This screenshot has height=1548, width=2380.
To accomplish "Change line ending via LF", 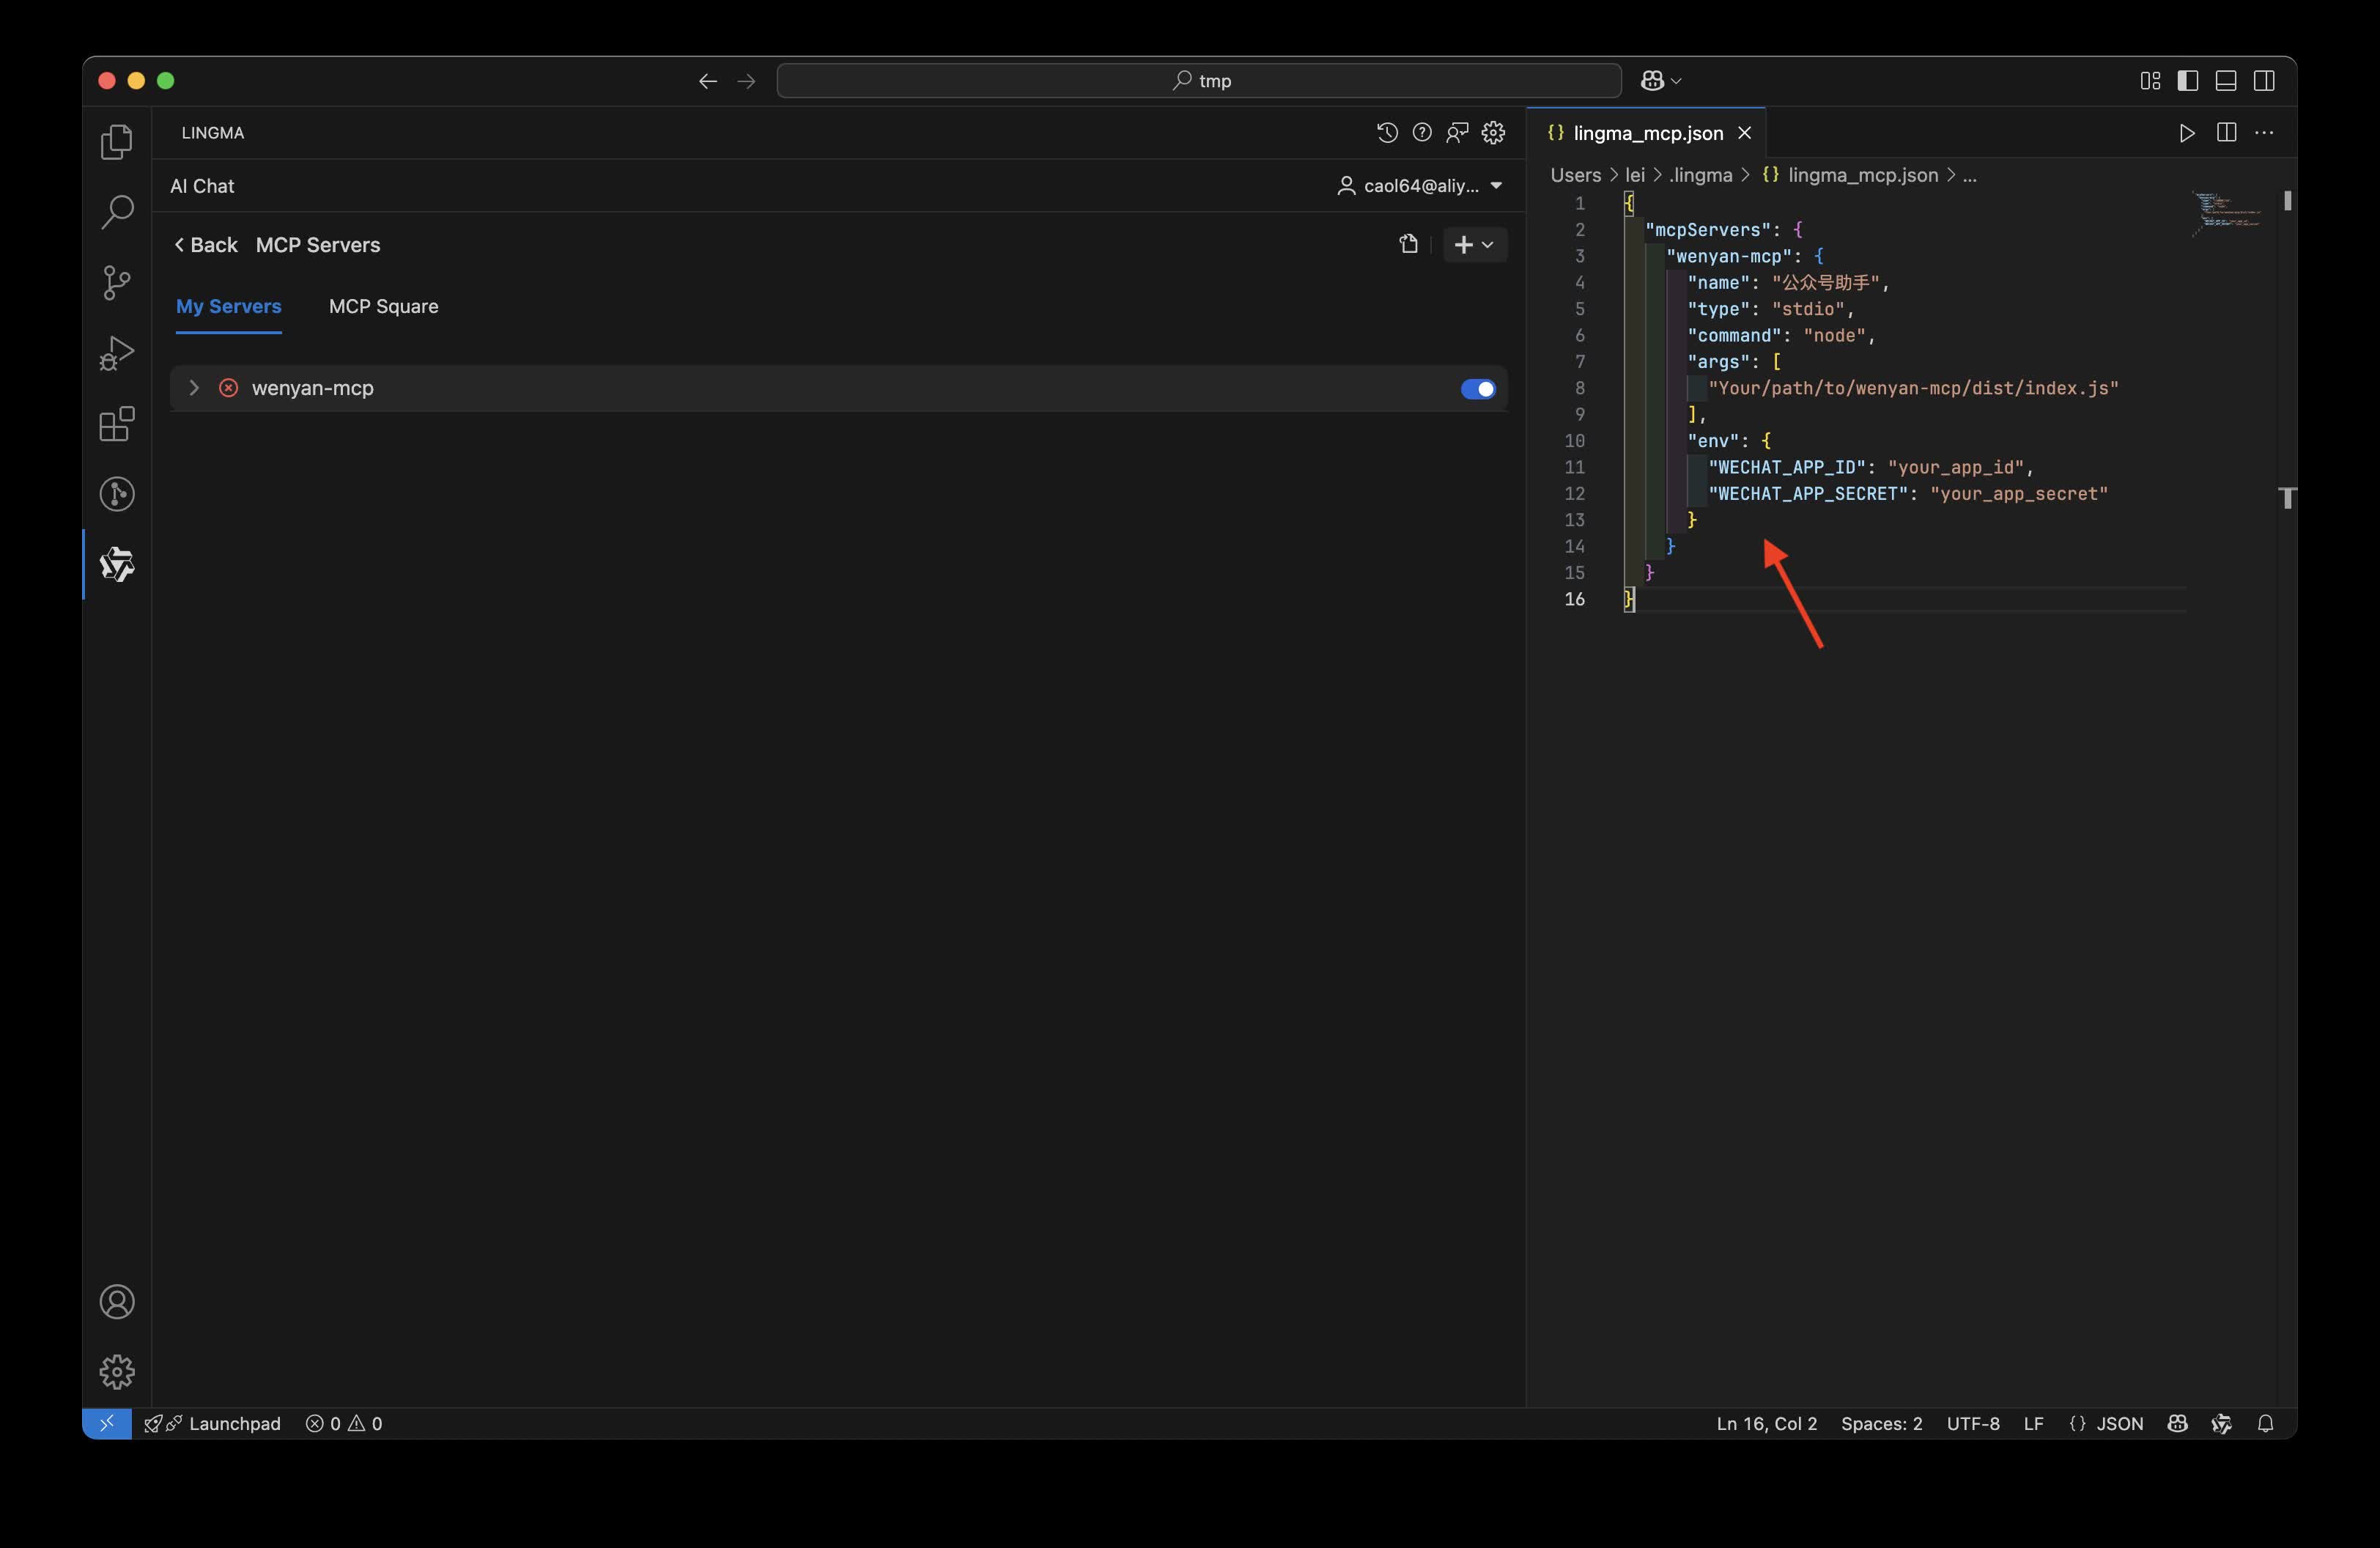I will tap(2033, 1423).
